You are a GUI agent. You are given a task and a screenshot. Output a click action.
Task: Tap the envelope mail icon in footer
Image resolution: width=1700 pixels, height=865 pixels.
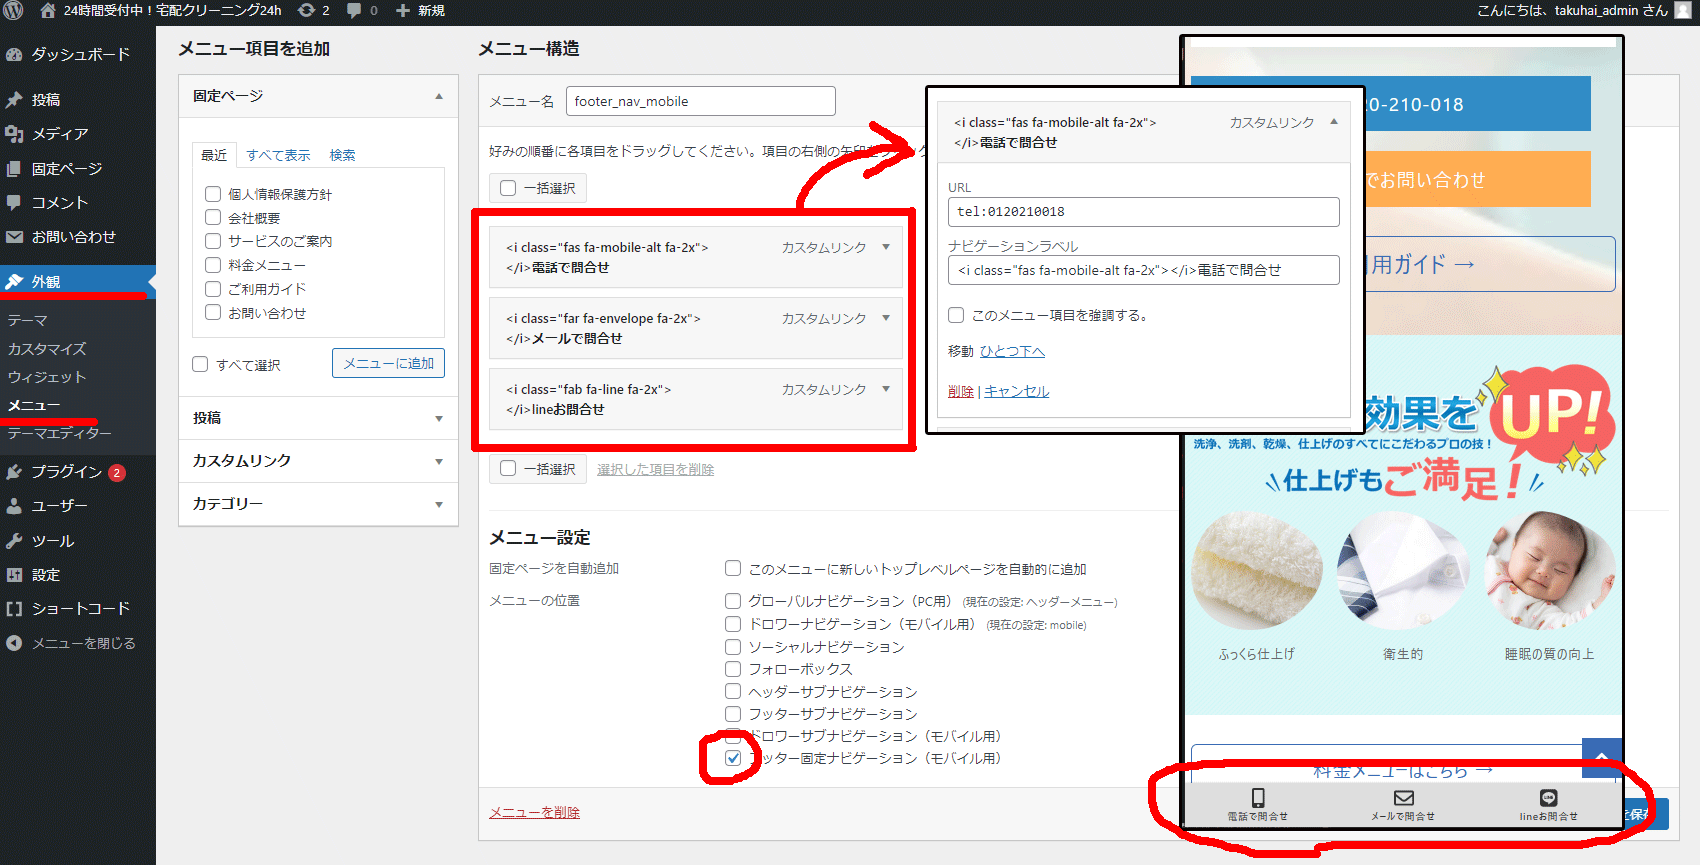point(1403,798)
